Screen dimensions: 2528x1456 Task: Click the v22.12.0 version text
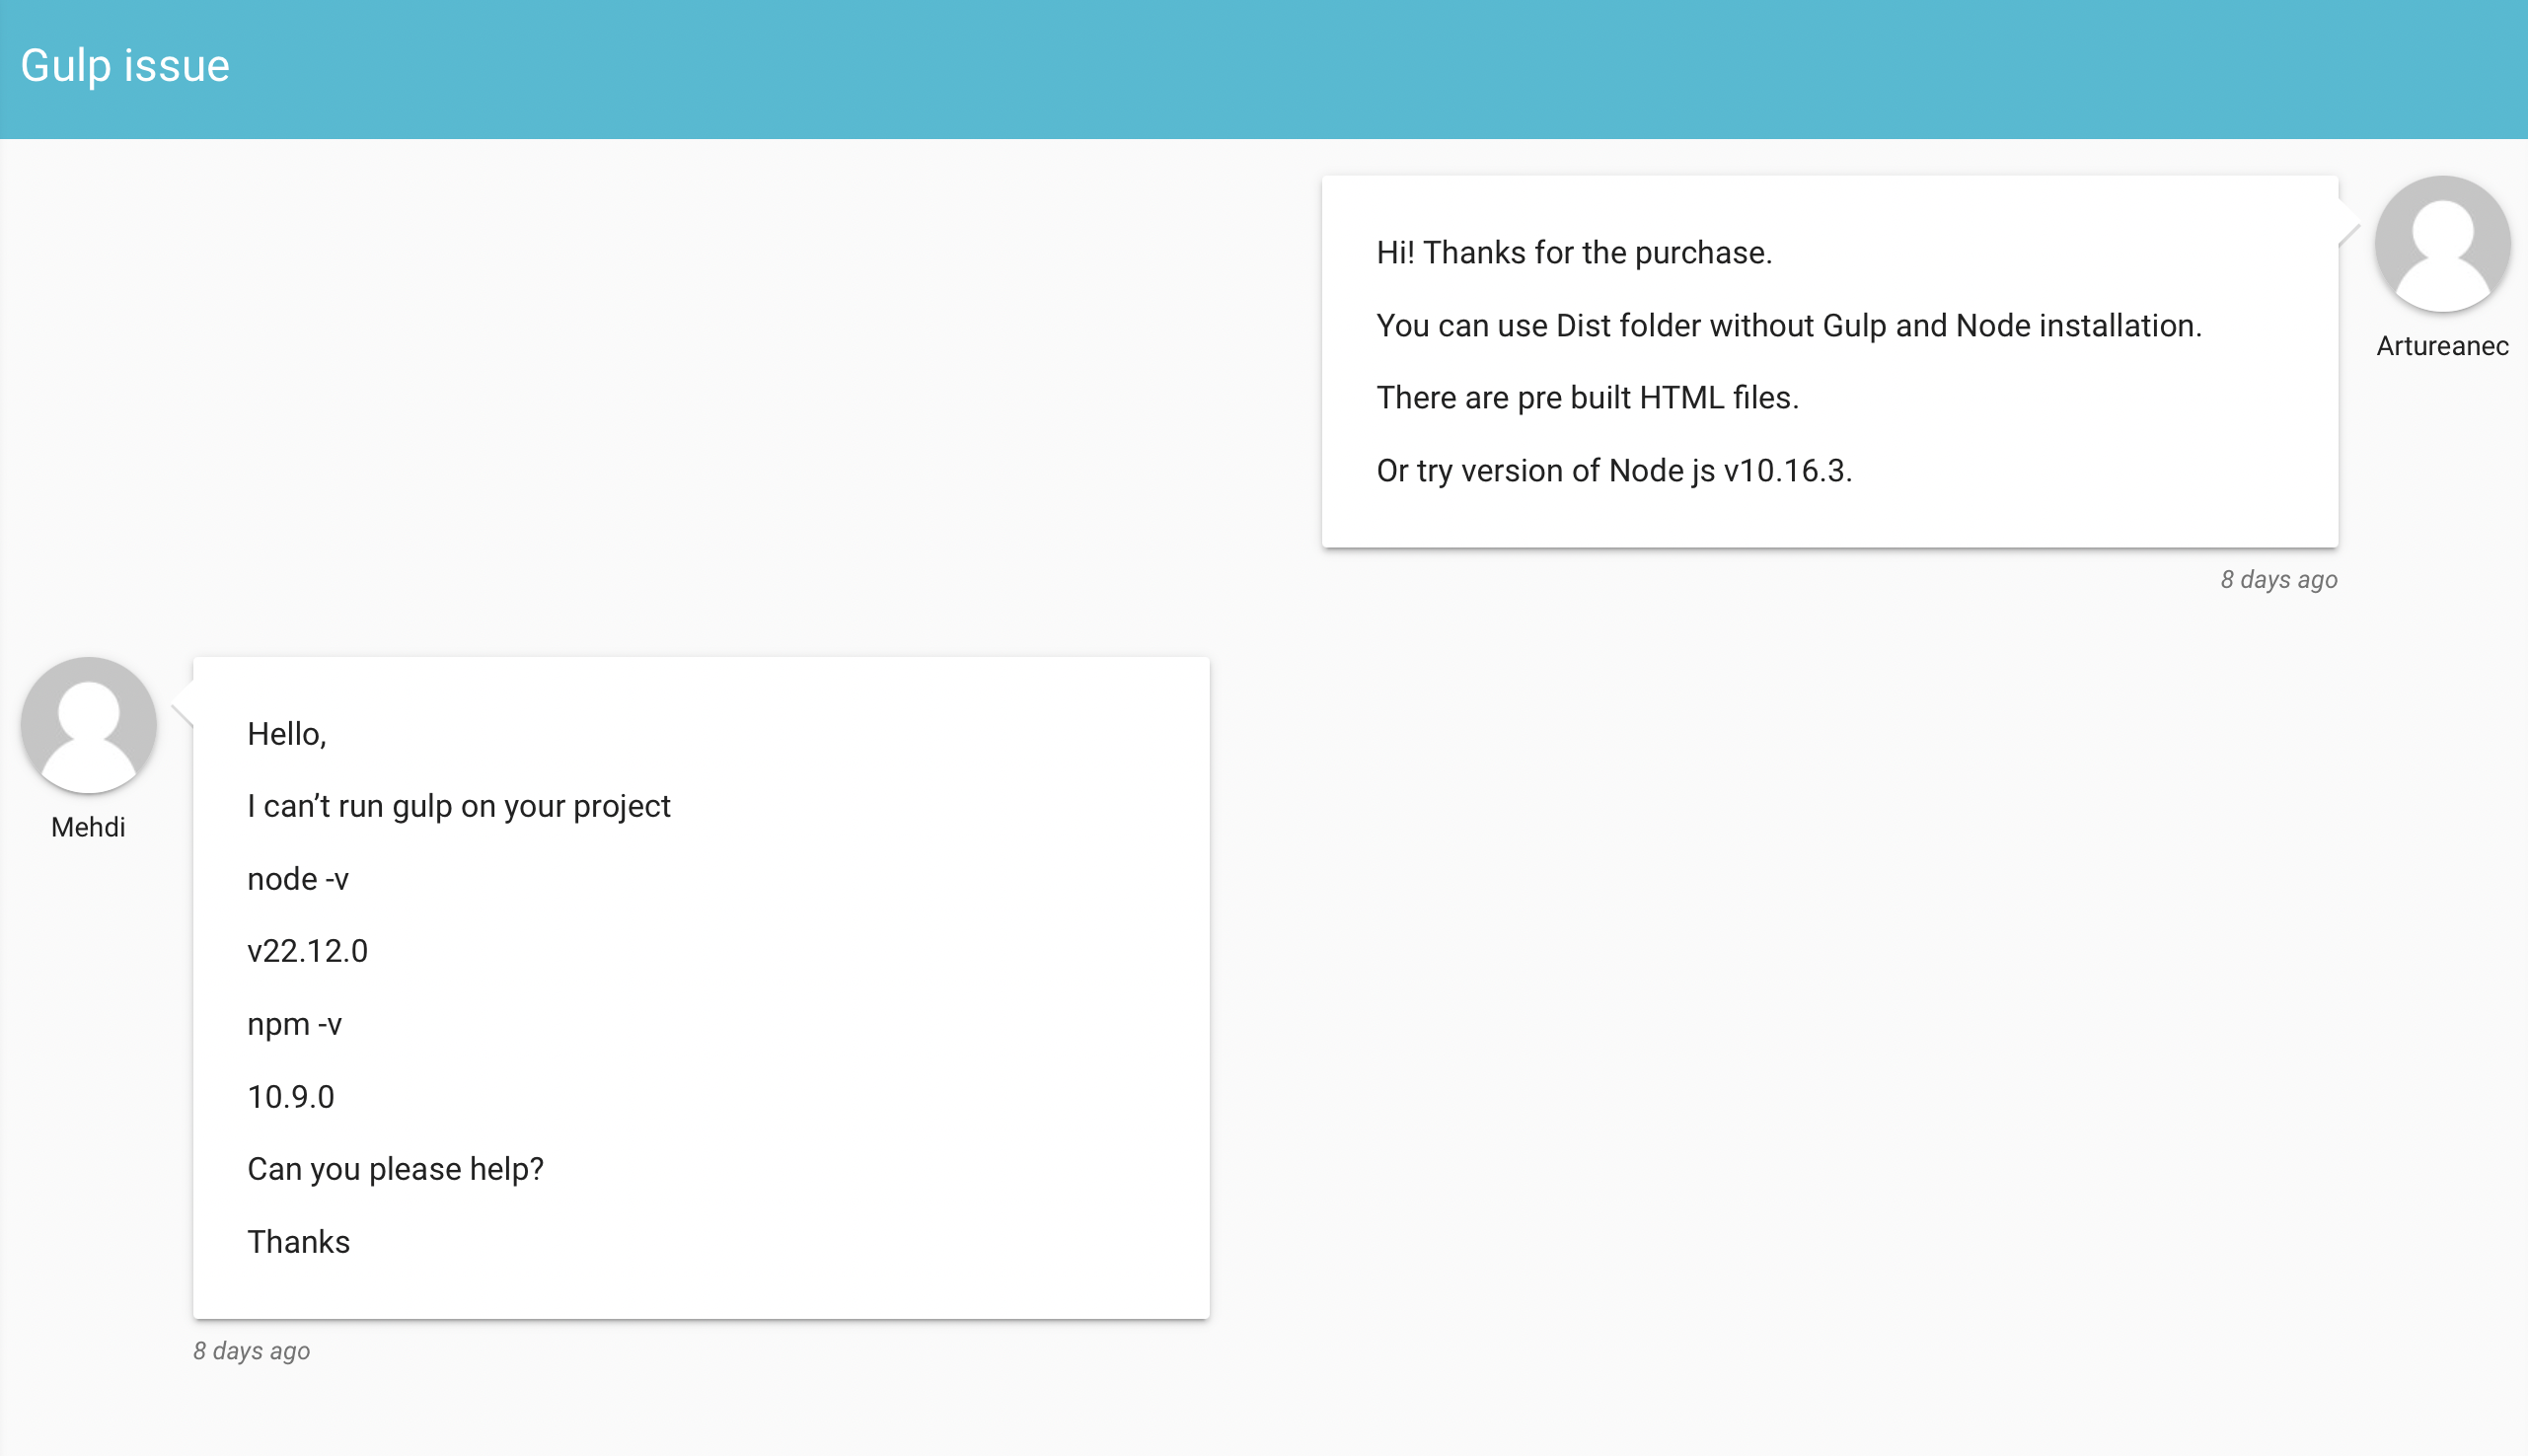coord(308,952)
